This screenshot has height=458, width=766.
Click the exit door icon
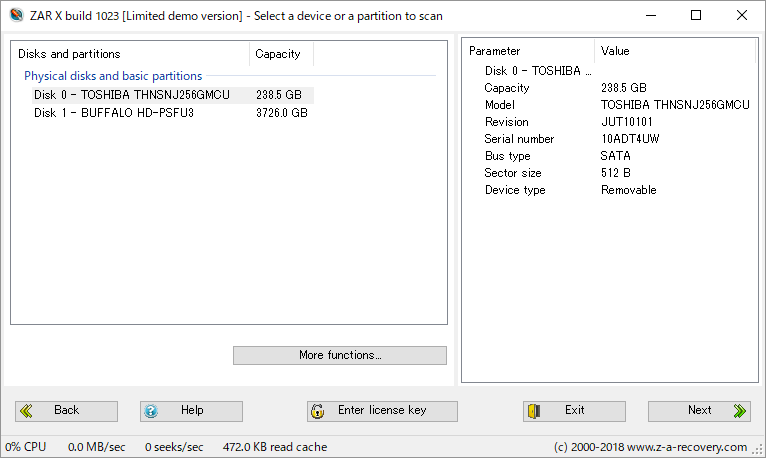tap(535, 411)
